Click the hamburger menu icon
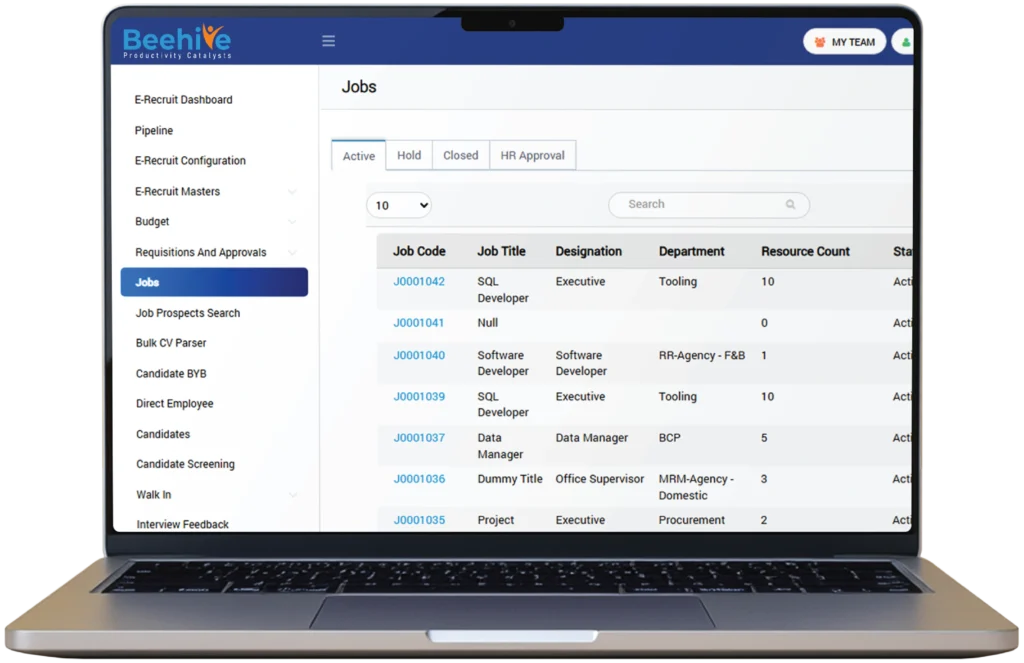 [x=328, y=41]
